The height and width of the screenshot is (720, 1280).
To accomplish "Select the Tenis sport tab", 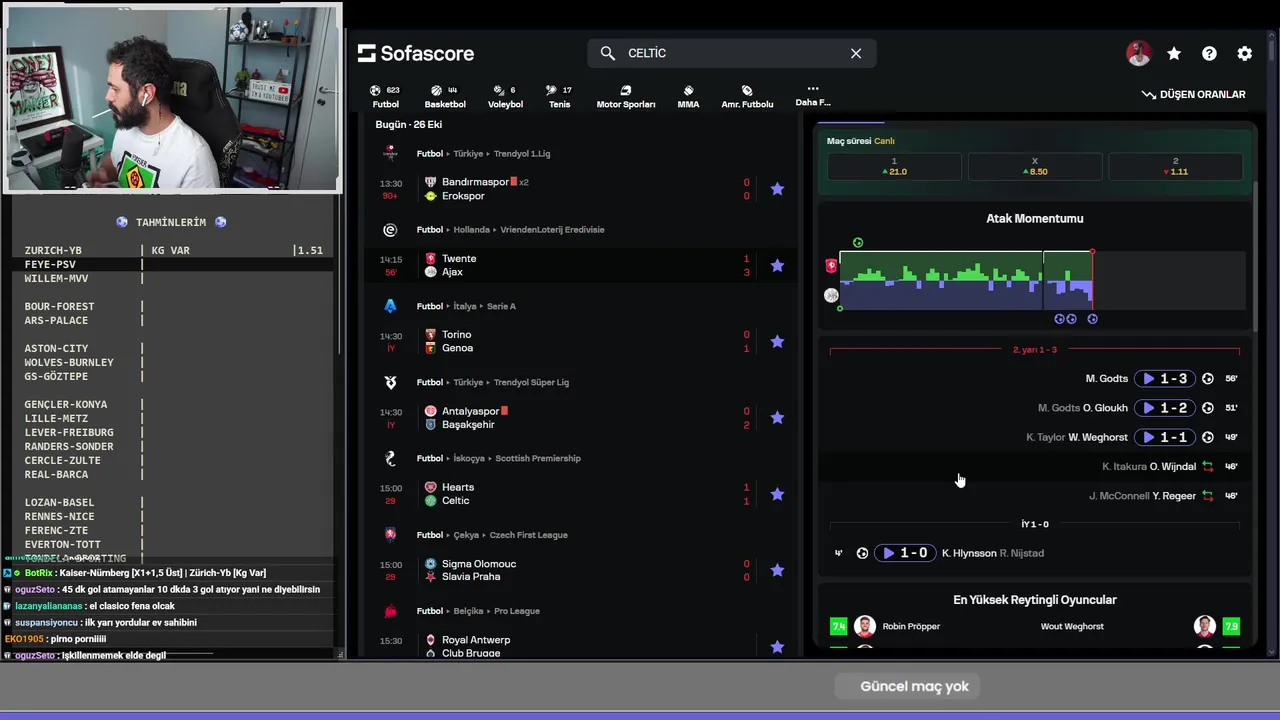I will pyautogui.click(x=559, y=96).
